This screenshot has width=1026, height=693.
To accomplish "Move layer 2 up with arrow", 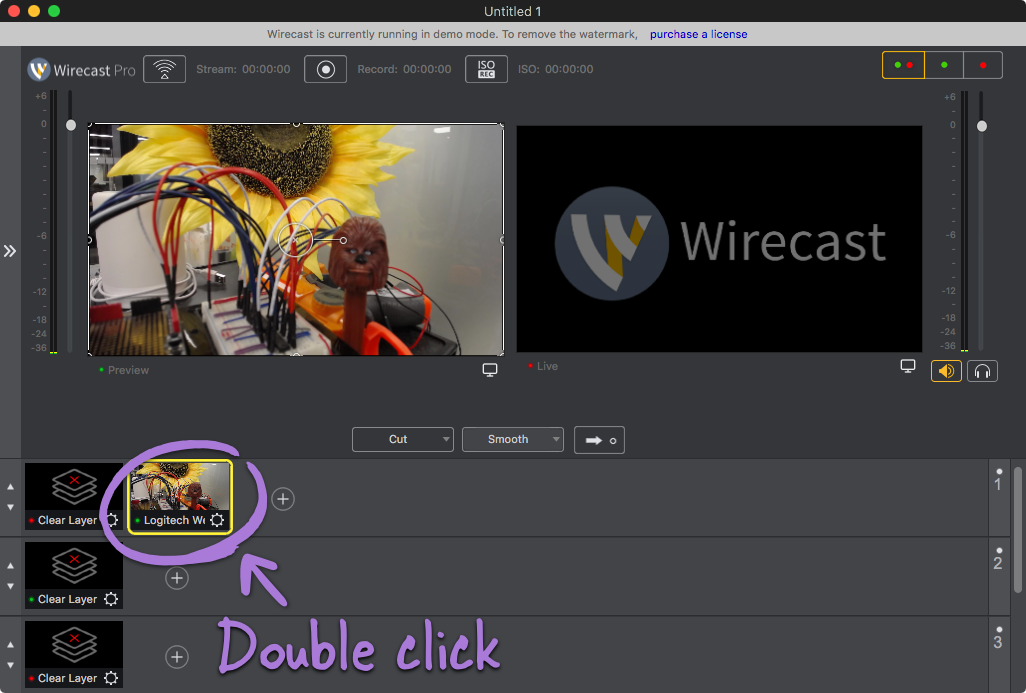I will (10, 565).
